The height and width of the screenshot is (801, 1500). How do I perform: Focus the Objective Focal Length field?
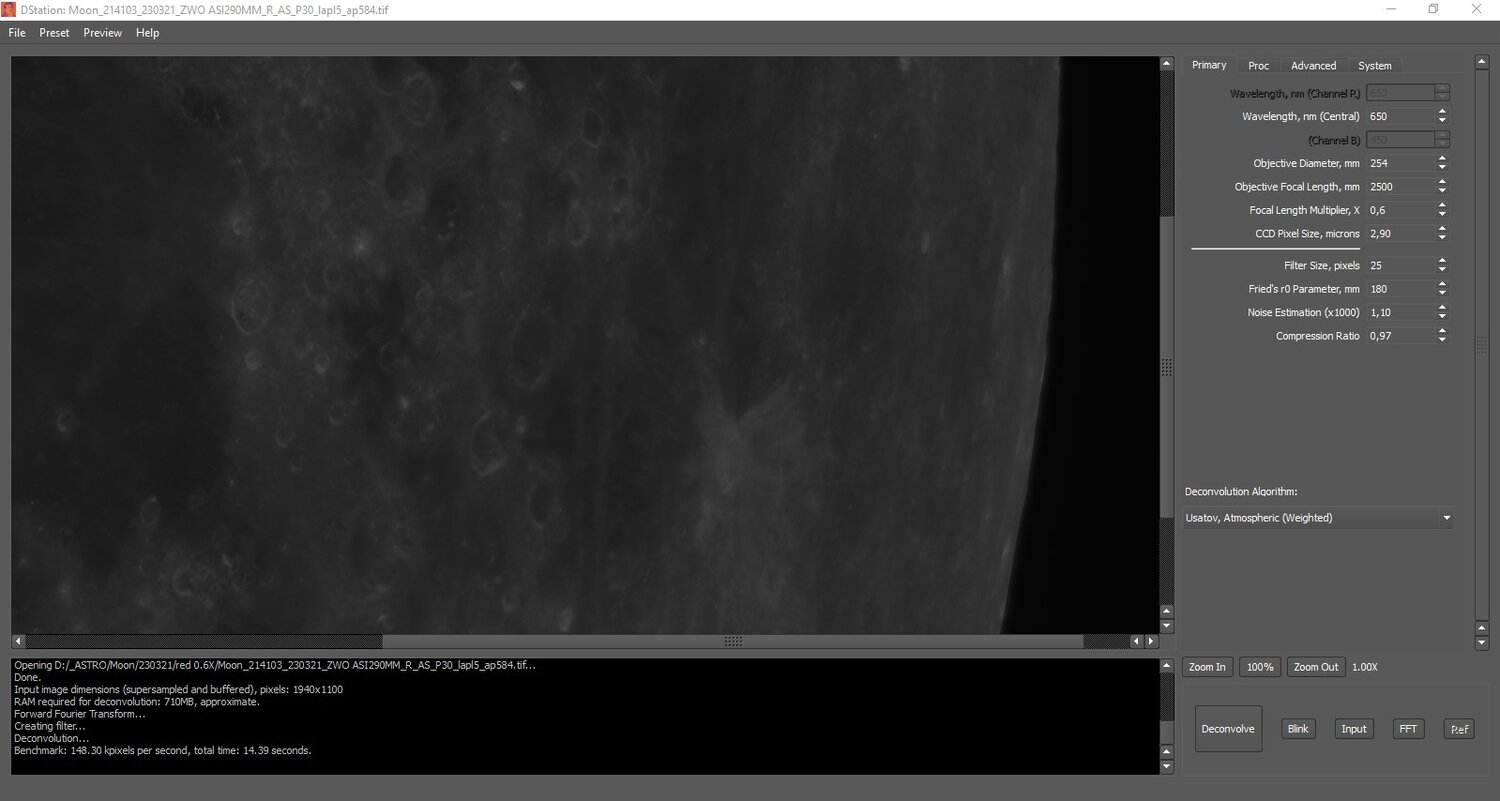tap(1399, 187)
